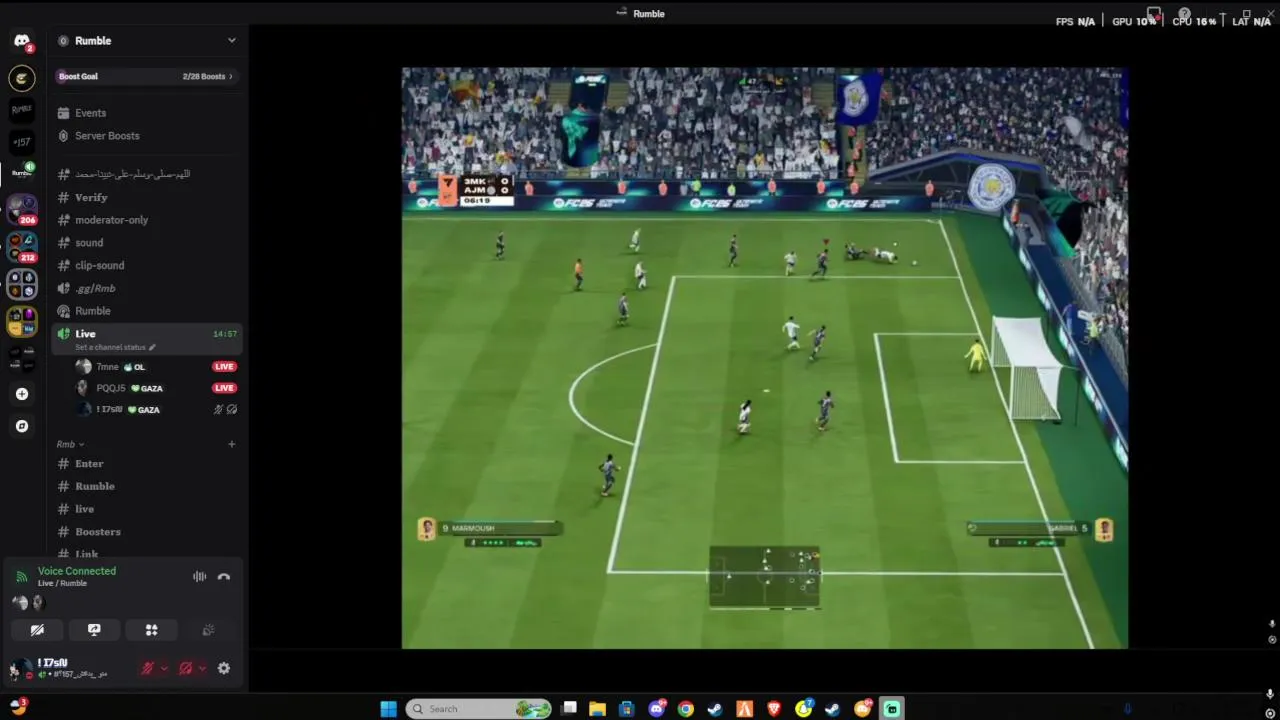Collapse the Rmb category

(x=70, y=444)
